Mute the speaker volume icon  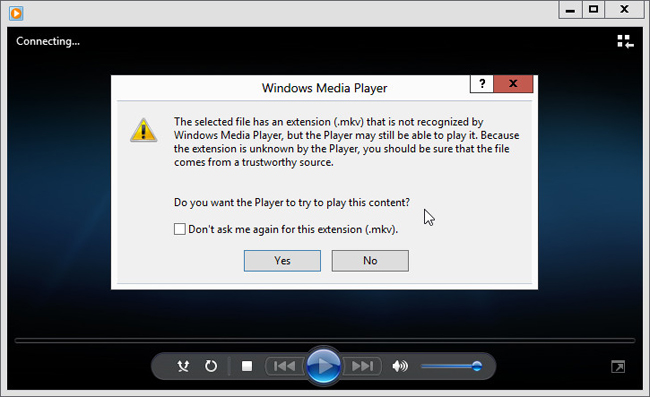coord(400,366)
